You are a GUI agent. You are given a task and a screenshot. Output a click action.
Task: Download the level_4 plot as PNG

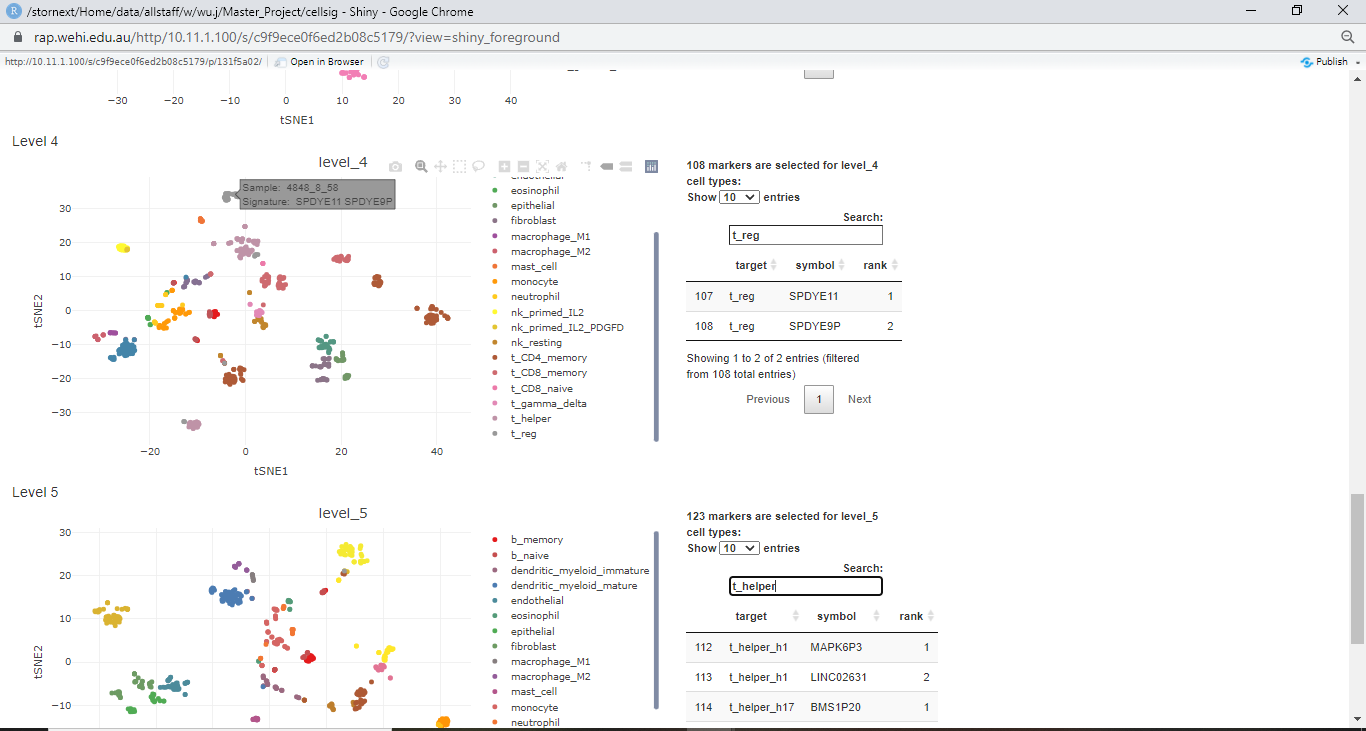tap(395, 166)
